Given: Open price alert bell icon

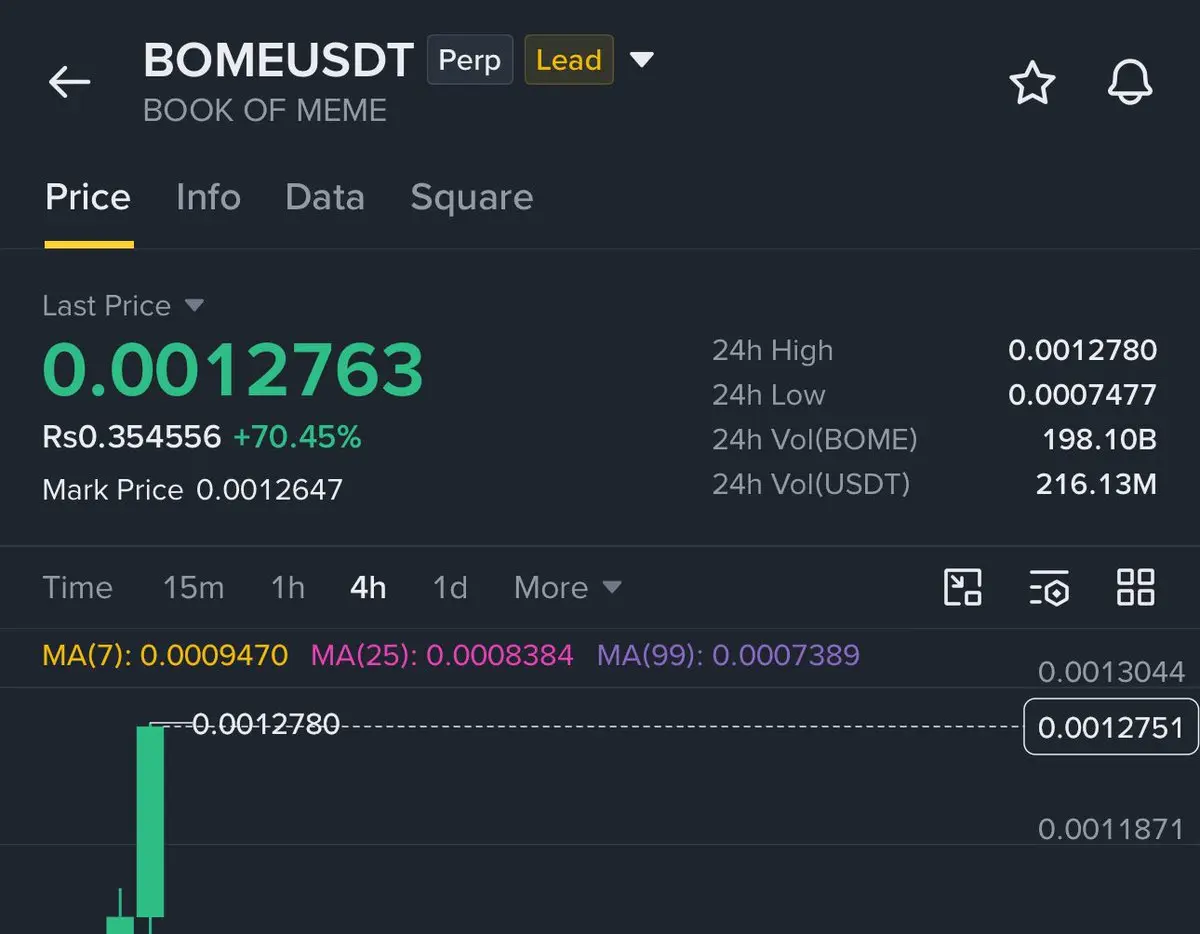Looking at the screenshot, I should (1130, 83).
